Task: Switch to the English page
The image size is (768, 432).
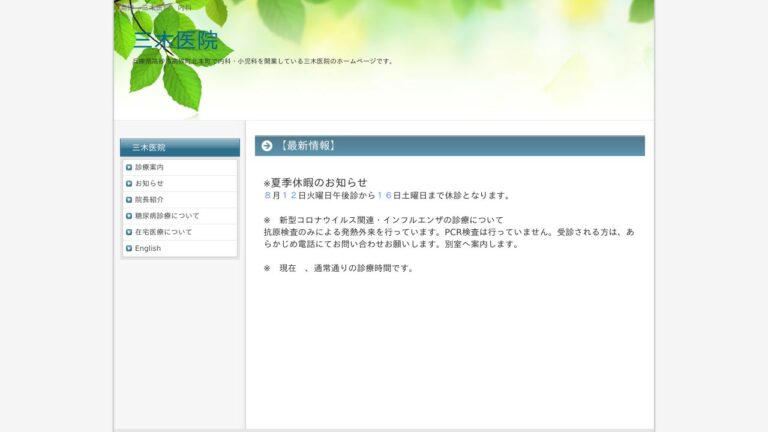Action: [x=148, y=248]
